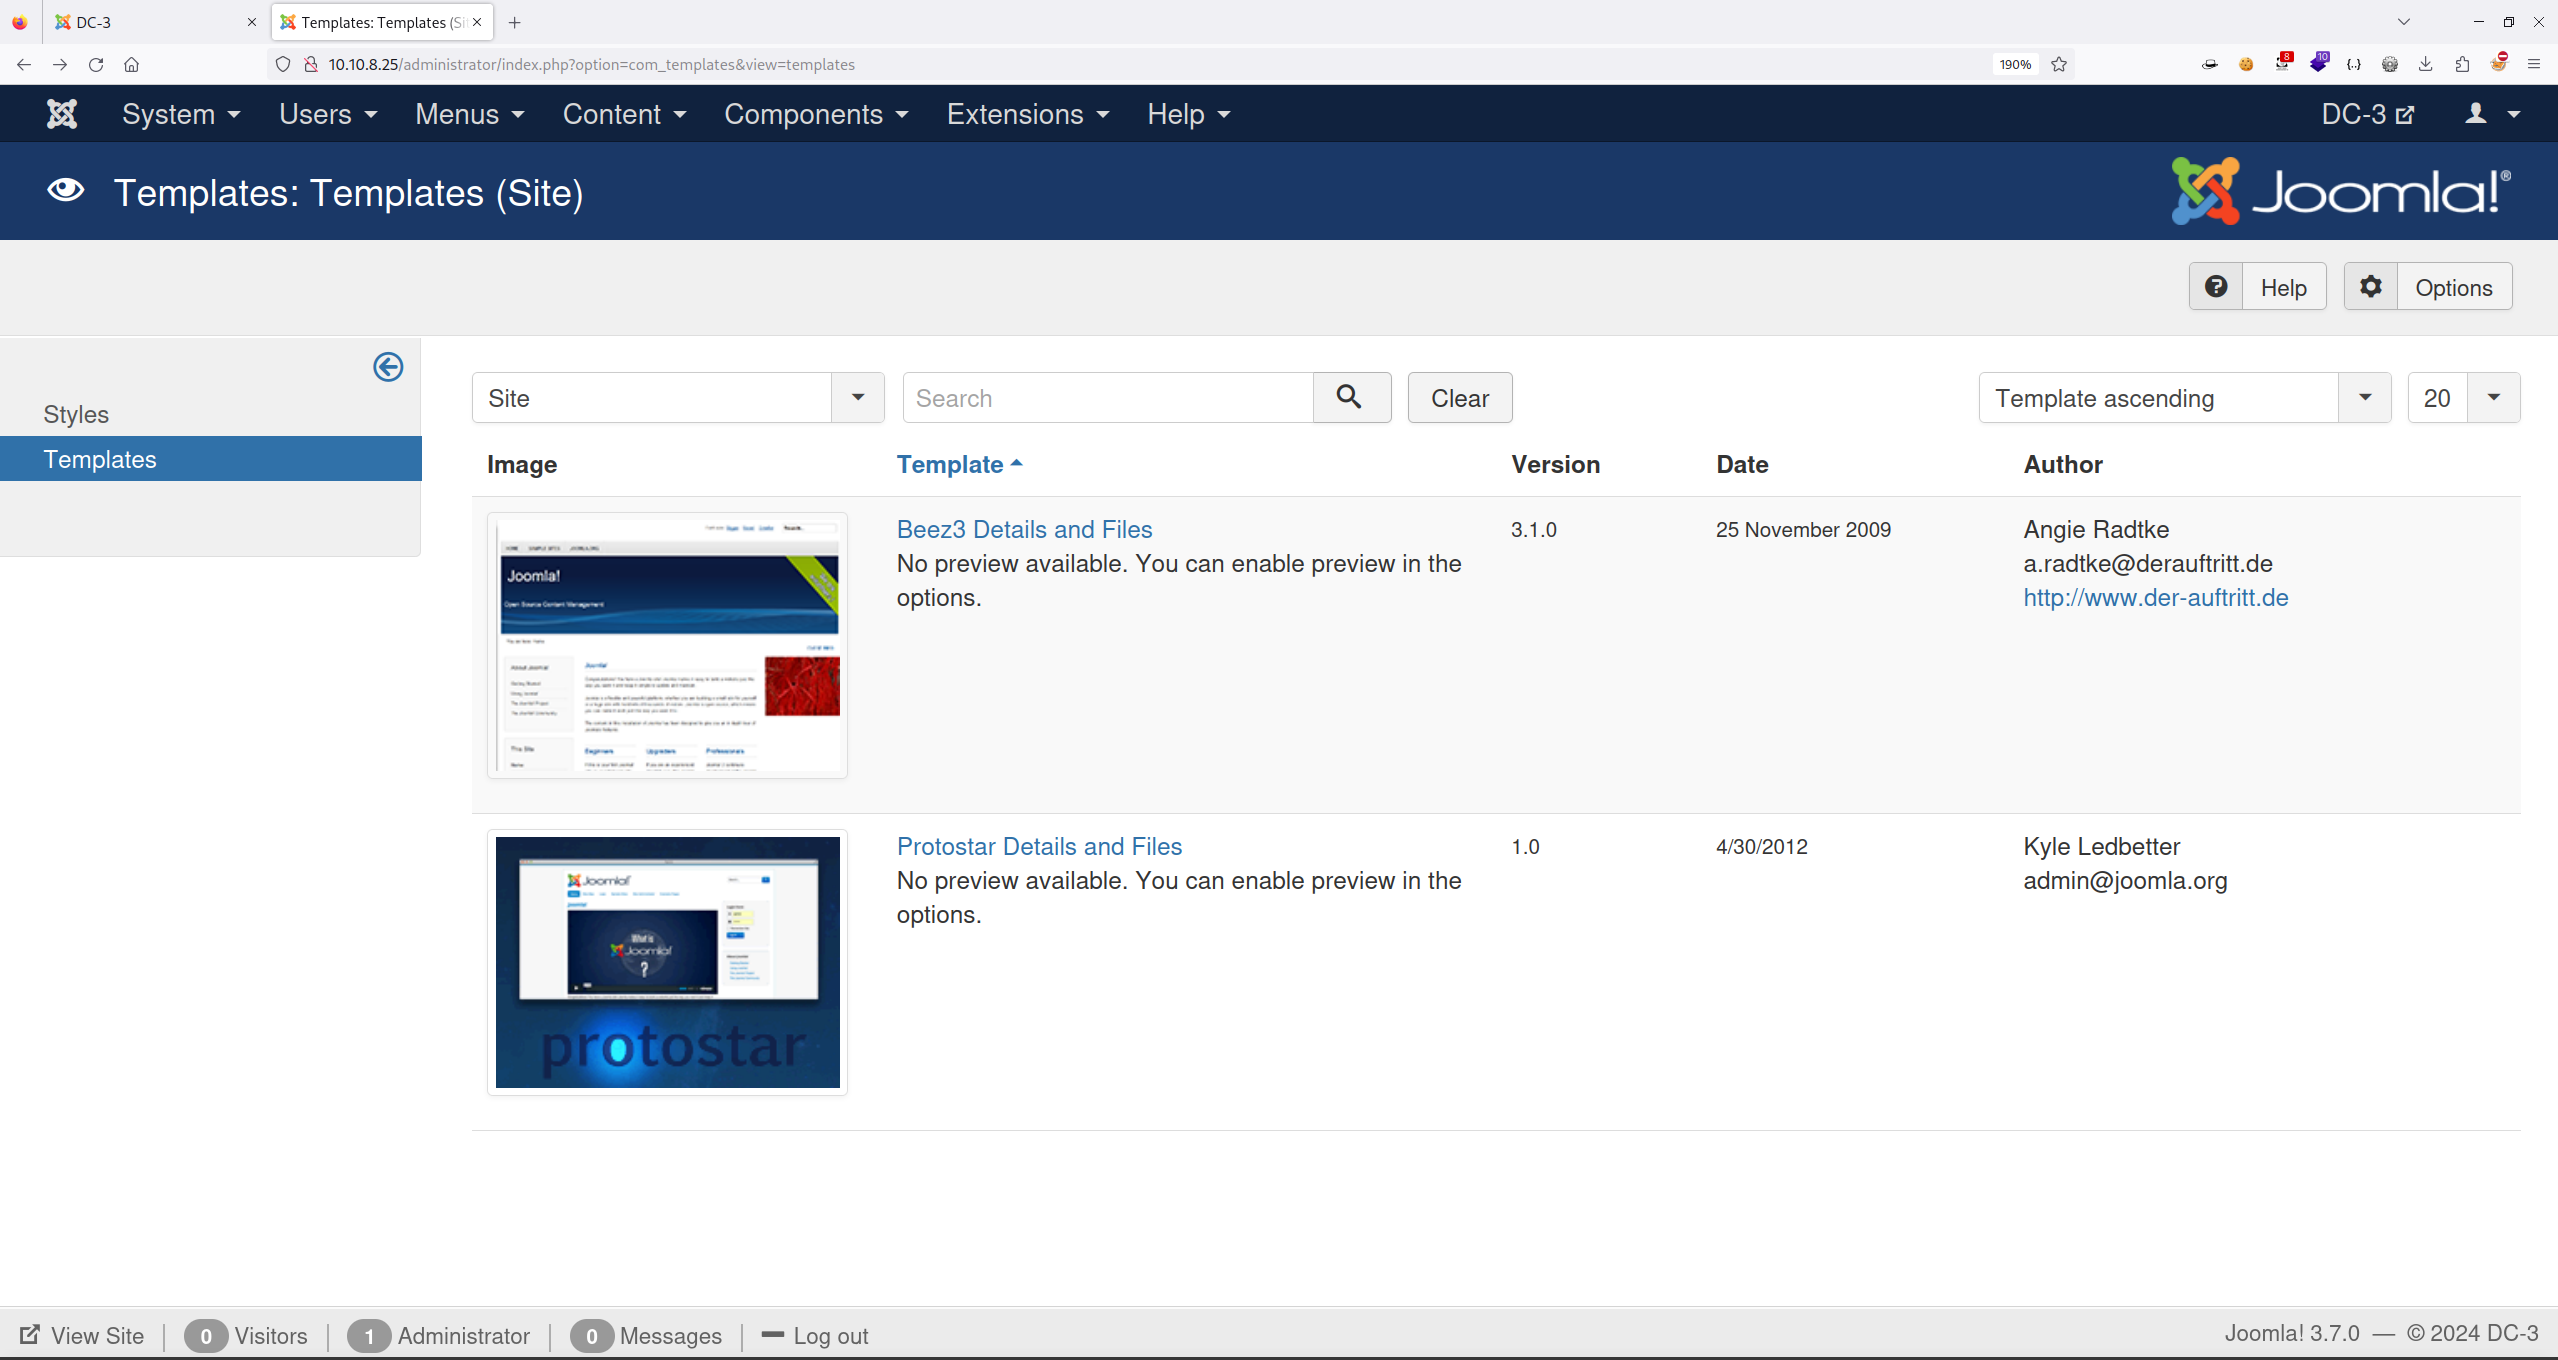Click the DC-3 site link in the header
2558x1360 pixels.
click(x=2367, y=114)
